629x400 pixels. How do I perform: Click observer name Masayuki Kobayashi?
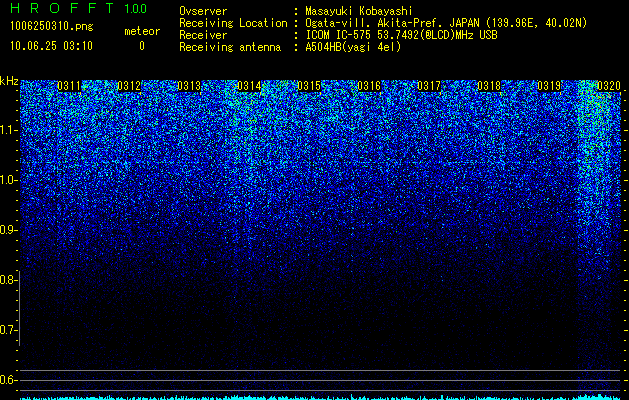point(359,11)
